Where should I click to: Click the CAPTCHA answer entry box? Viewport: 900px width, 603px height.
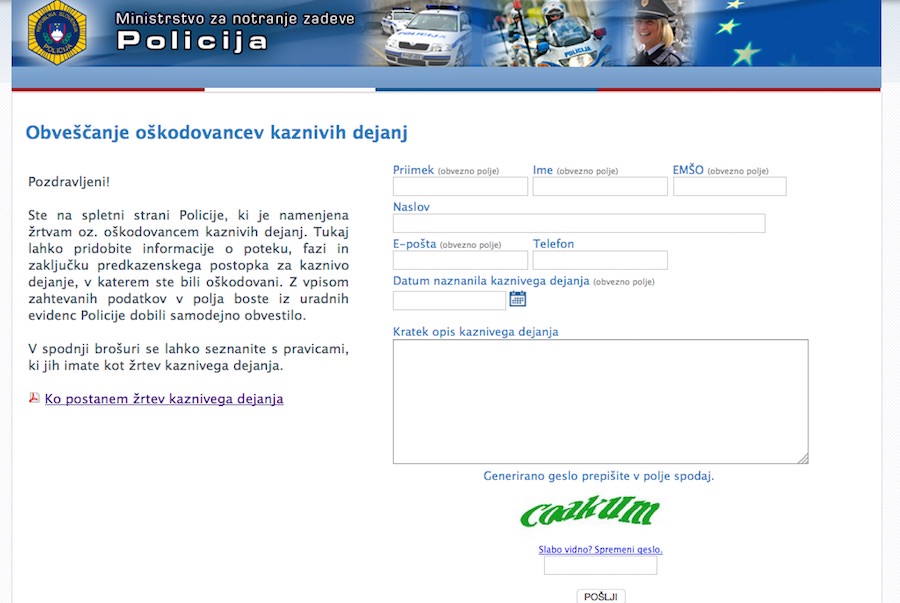coord(599,564)
